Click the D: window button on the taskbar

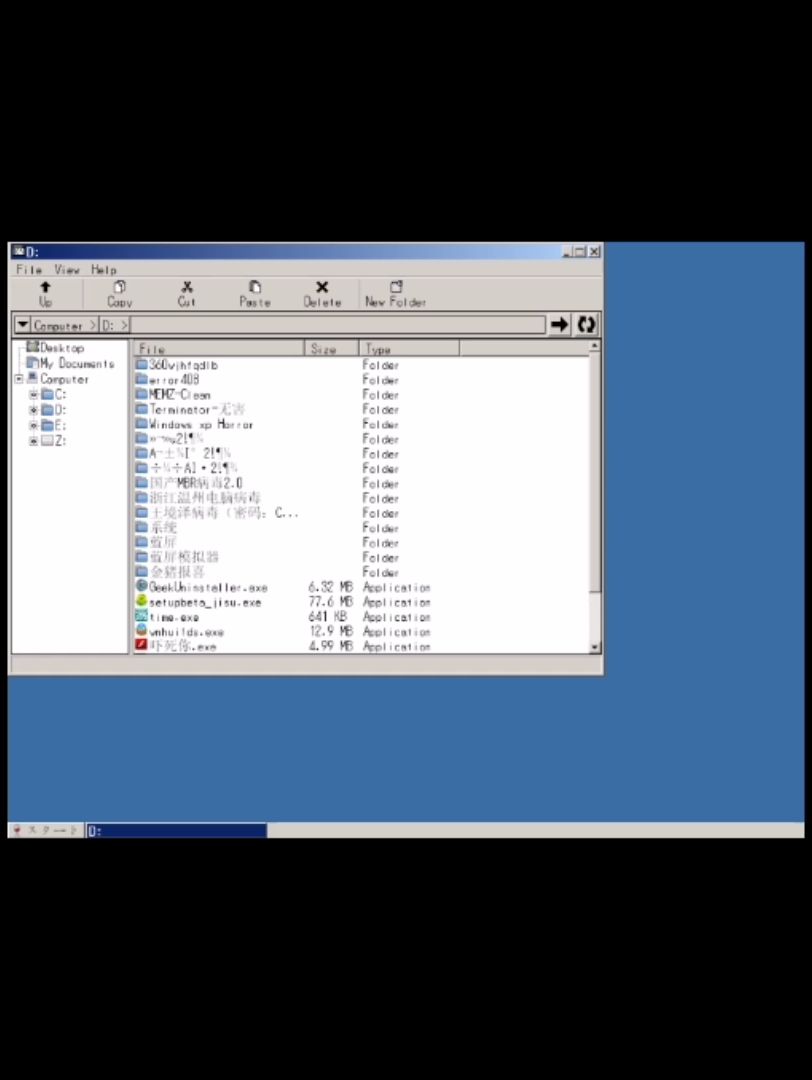click(176, 831)
